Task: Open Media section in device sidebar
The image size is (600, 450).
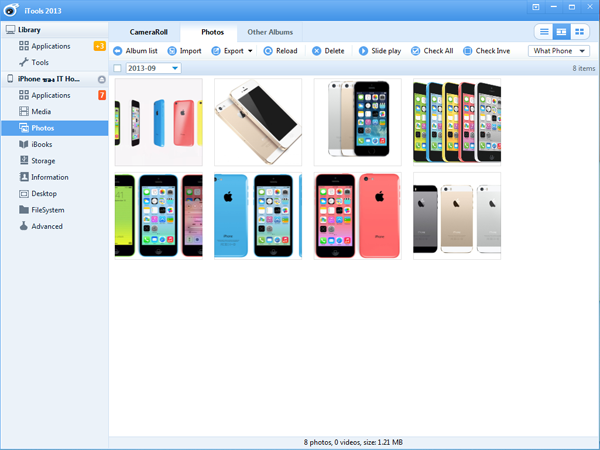Action: click(x=41, y=112)
